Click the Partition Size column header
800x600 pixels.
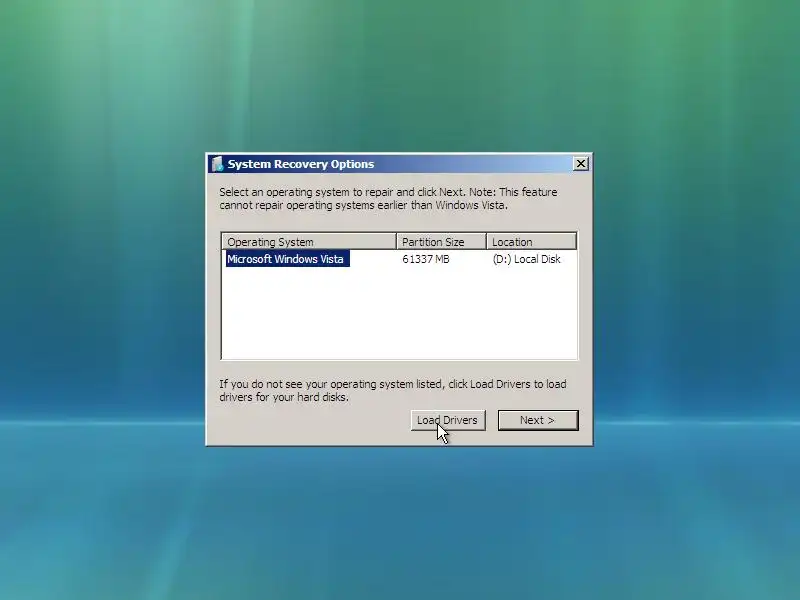(x=441, y=241)
